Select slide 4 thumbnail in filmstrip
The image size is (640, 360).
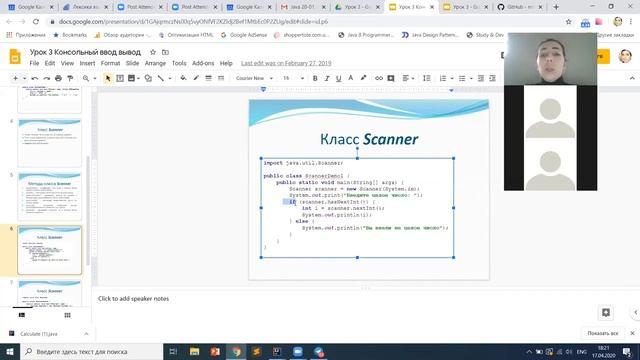pos(49,143)
